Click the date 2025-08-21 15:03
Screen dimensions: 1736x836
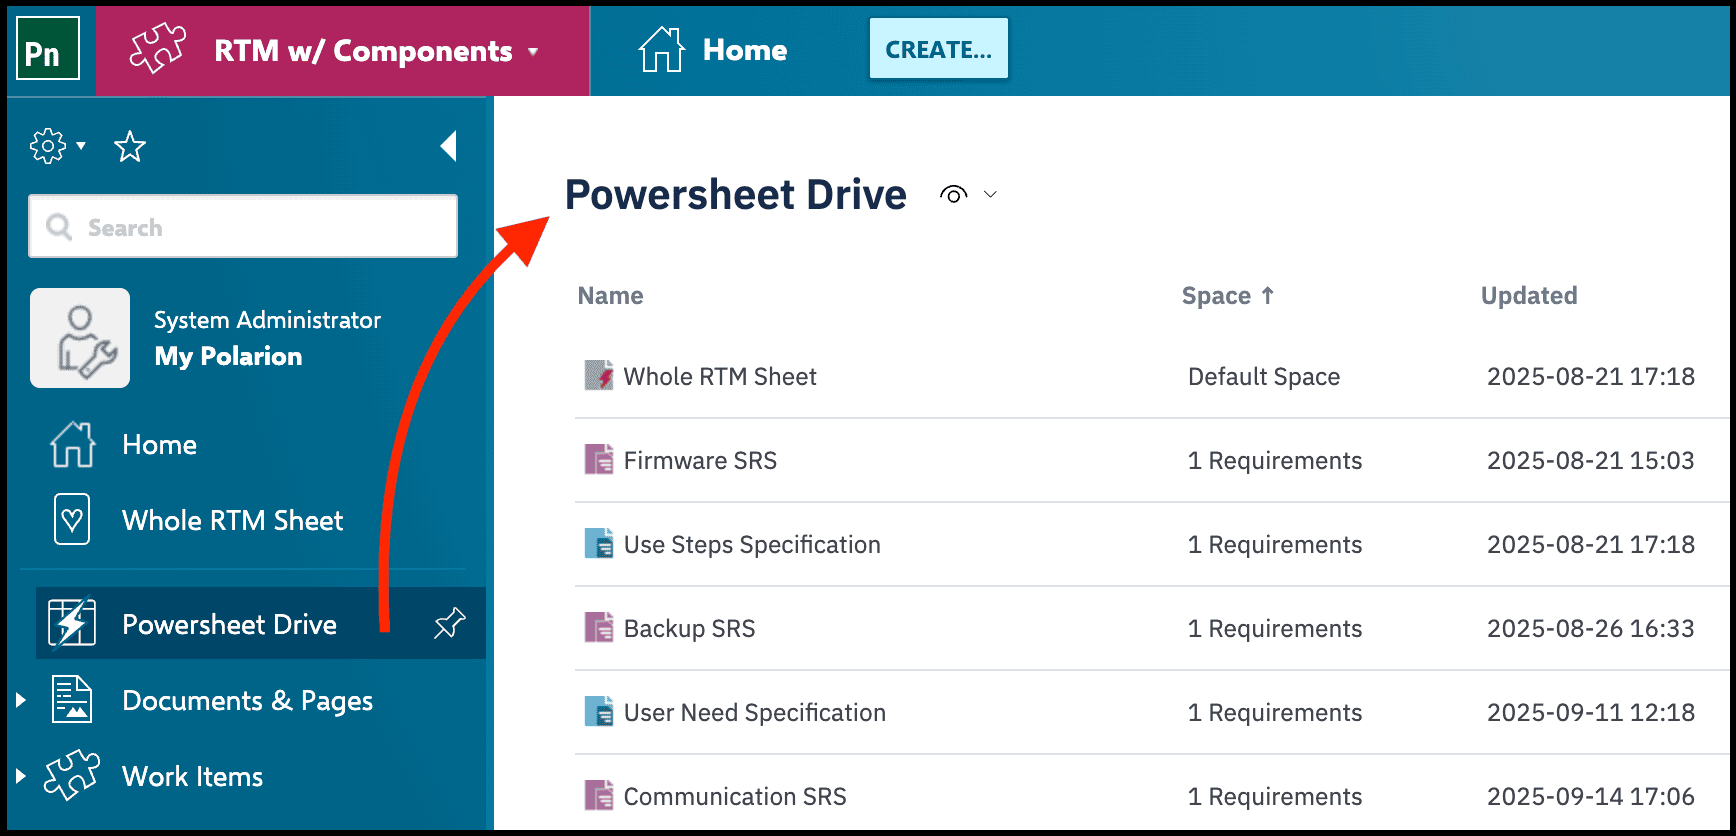pos(1591,460)
